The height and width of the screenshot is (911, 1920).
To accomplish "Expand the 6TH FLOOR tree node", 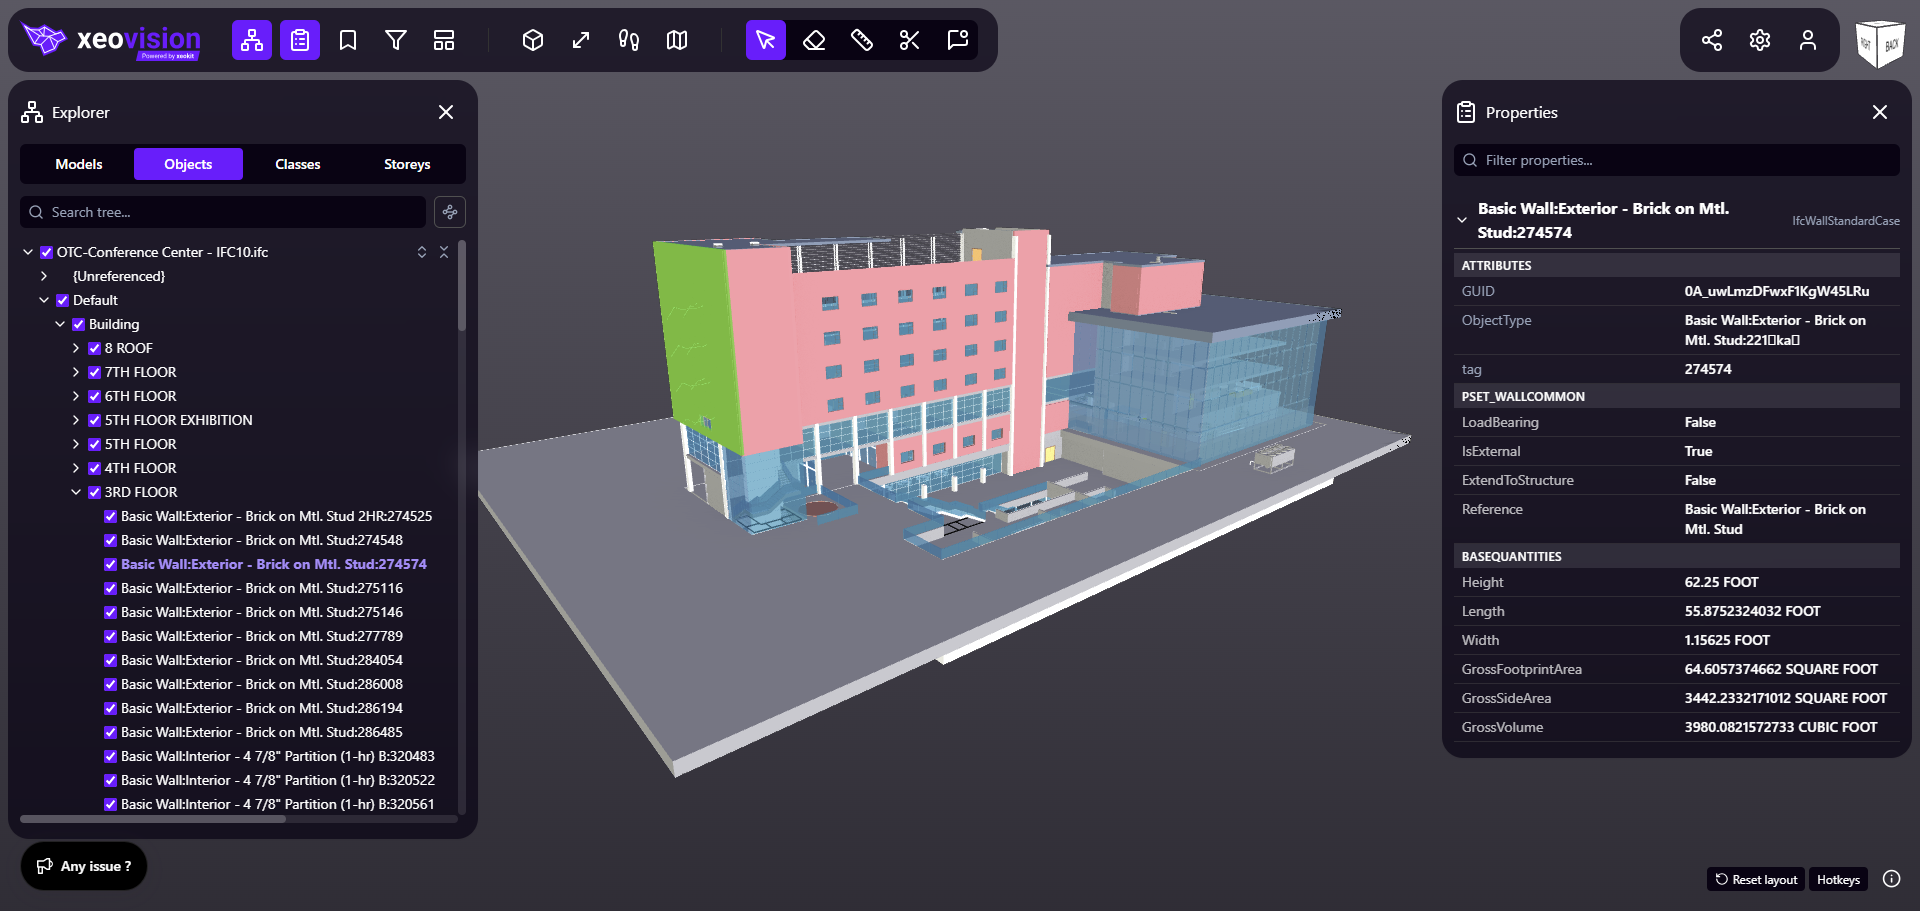I will (76, 396).
